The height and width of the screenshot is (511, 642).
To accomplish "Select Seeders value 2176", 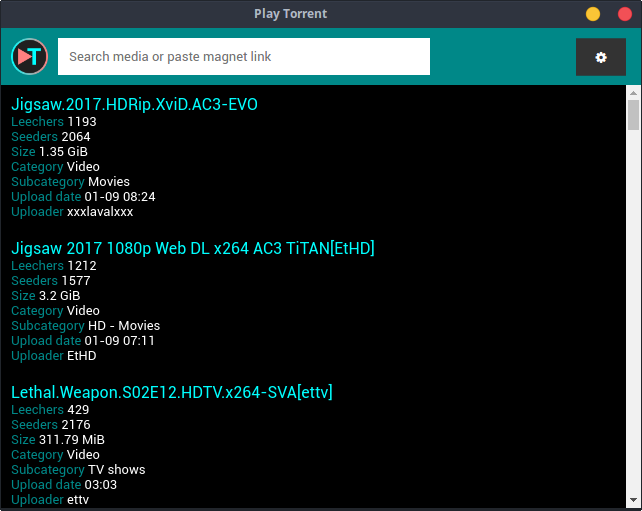I will pyautogui.click(x=76, y=425).
